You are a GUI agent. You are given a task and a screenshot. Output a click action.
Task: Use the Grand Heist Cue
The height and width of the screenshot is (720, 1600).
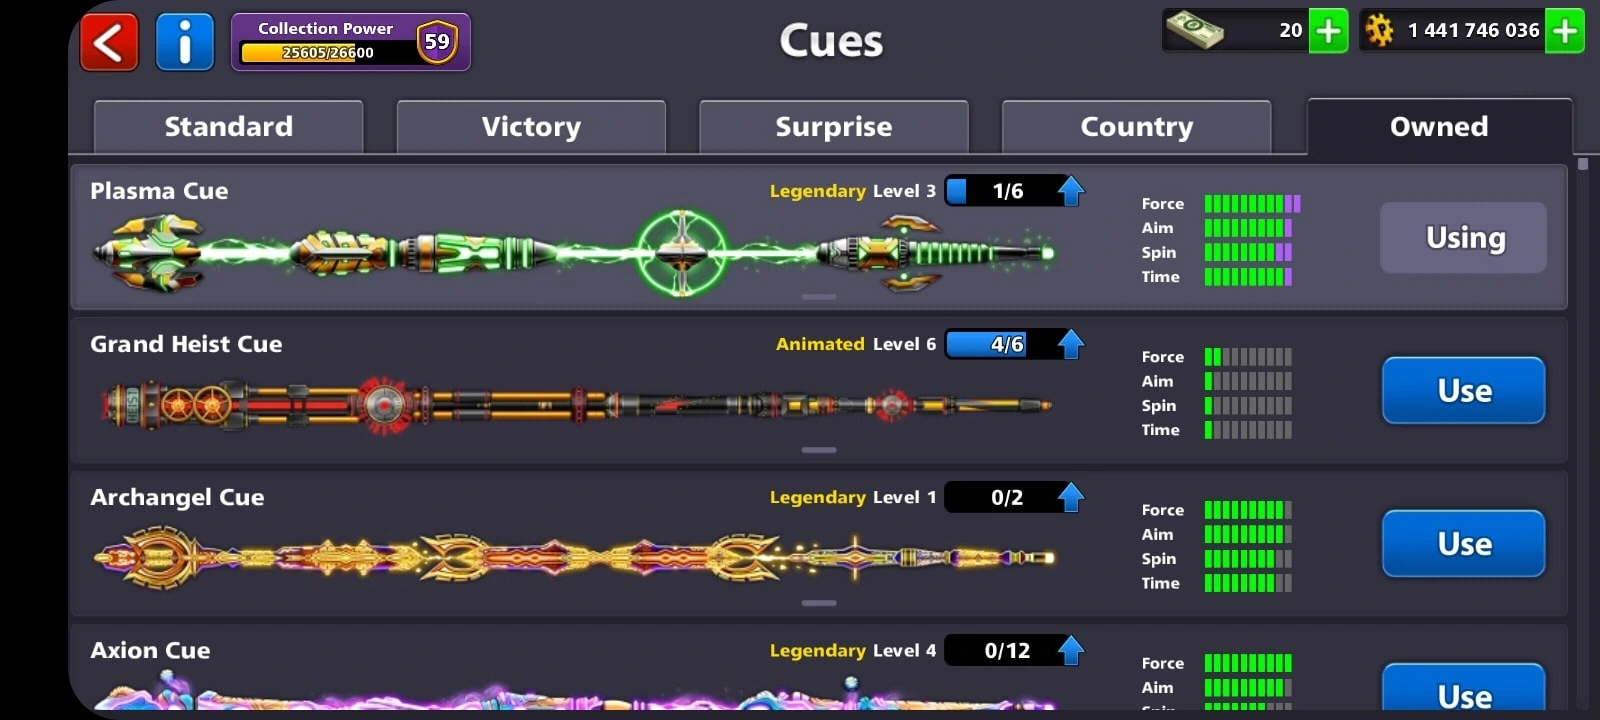tap(1464, 390)
